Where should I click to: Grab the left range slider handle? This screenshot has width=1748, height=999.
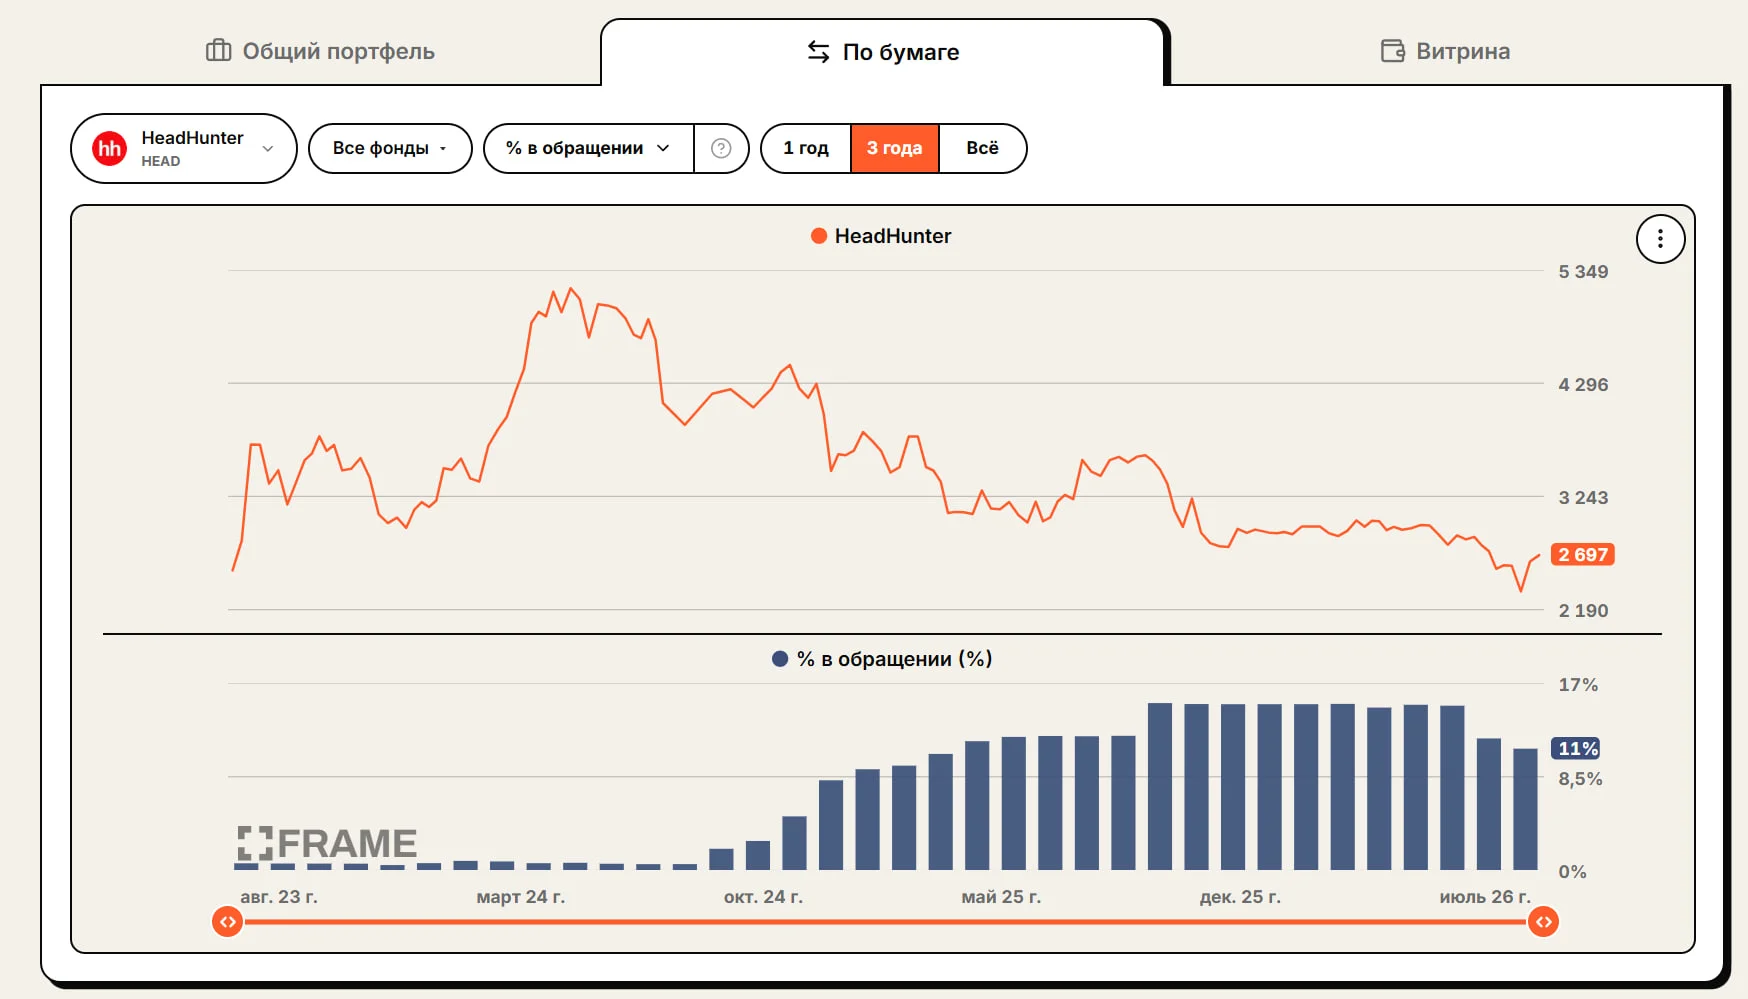pyautogui.click(x=228, y=922)
